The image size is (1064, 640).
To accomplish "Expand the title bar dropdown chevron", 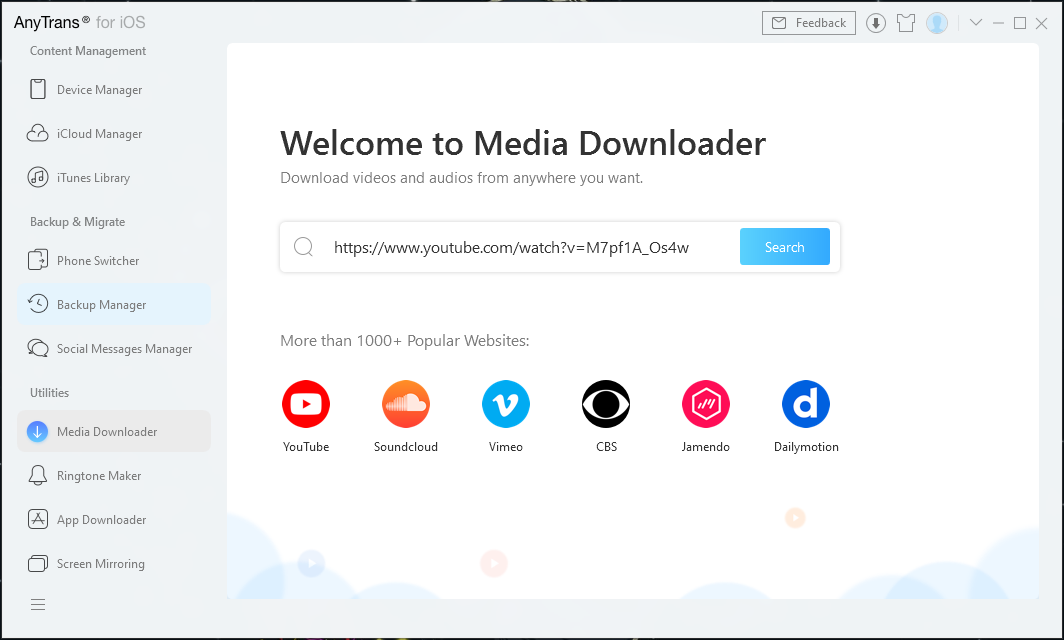I will click(976, 23).
